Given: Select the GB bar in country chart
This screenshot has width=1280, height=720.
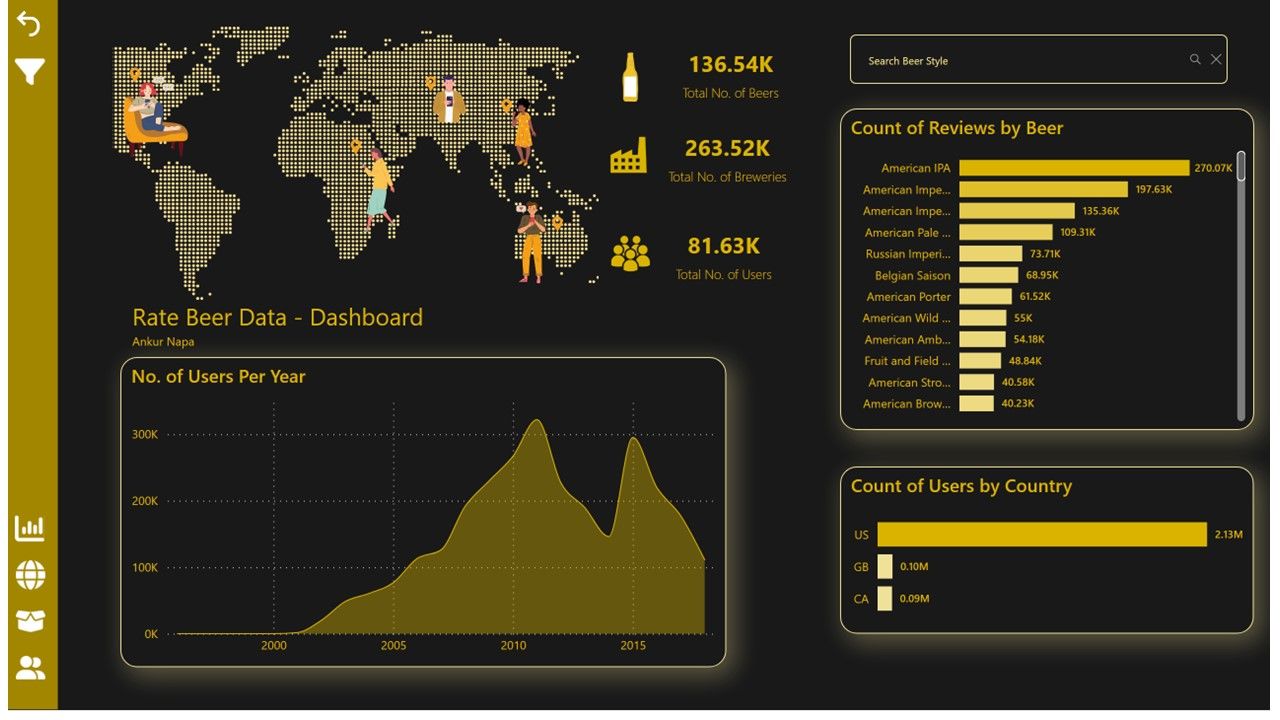Looking at the screenshot, I should (885, 567).
